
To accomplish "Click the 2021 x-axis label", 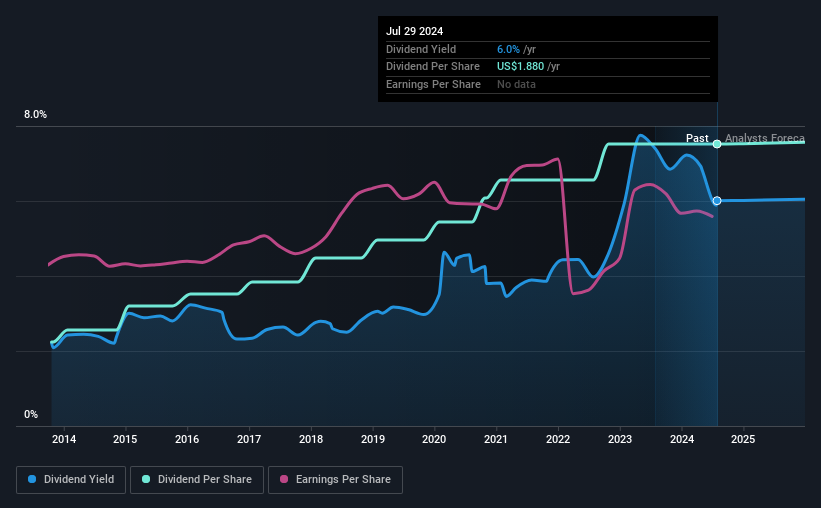I will [495, 439].
